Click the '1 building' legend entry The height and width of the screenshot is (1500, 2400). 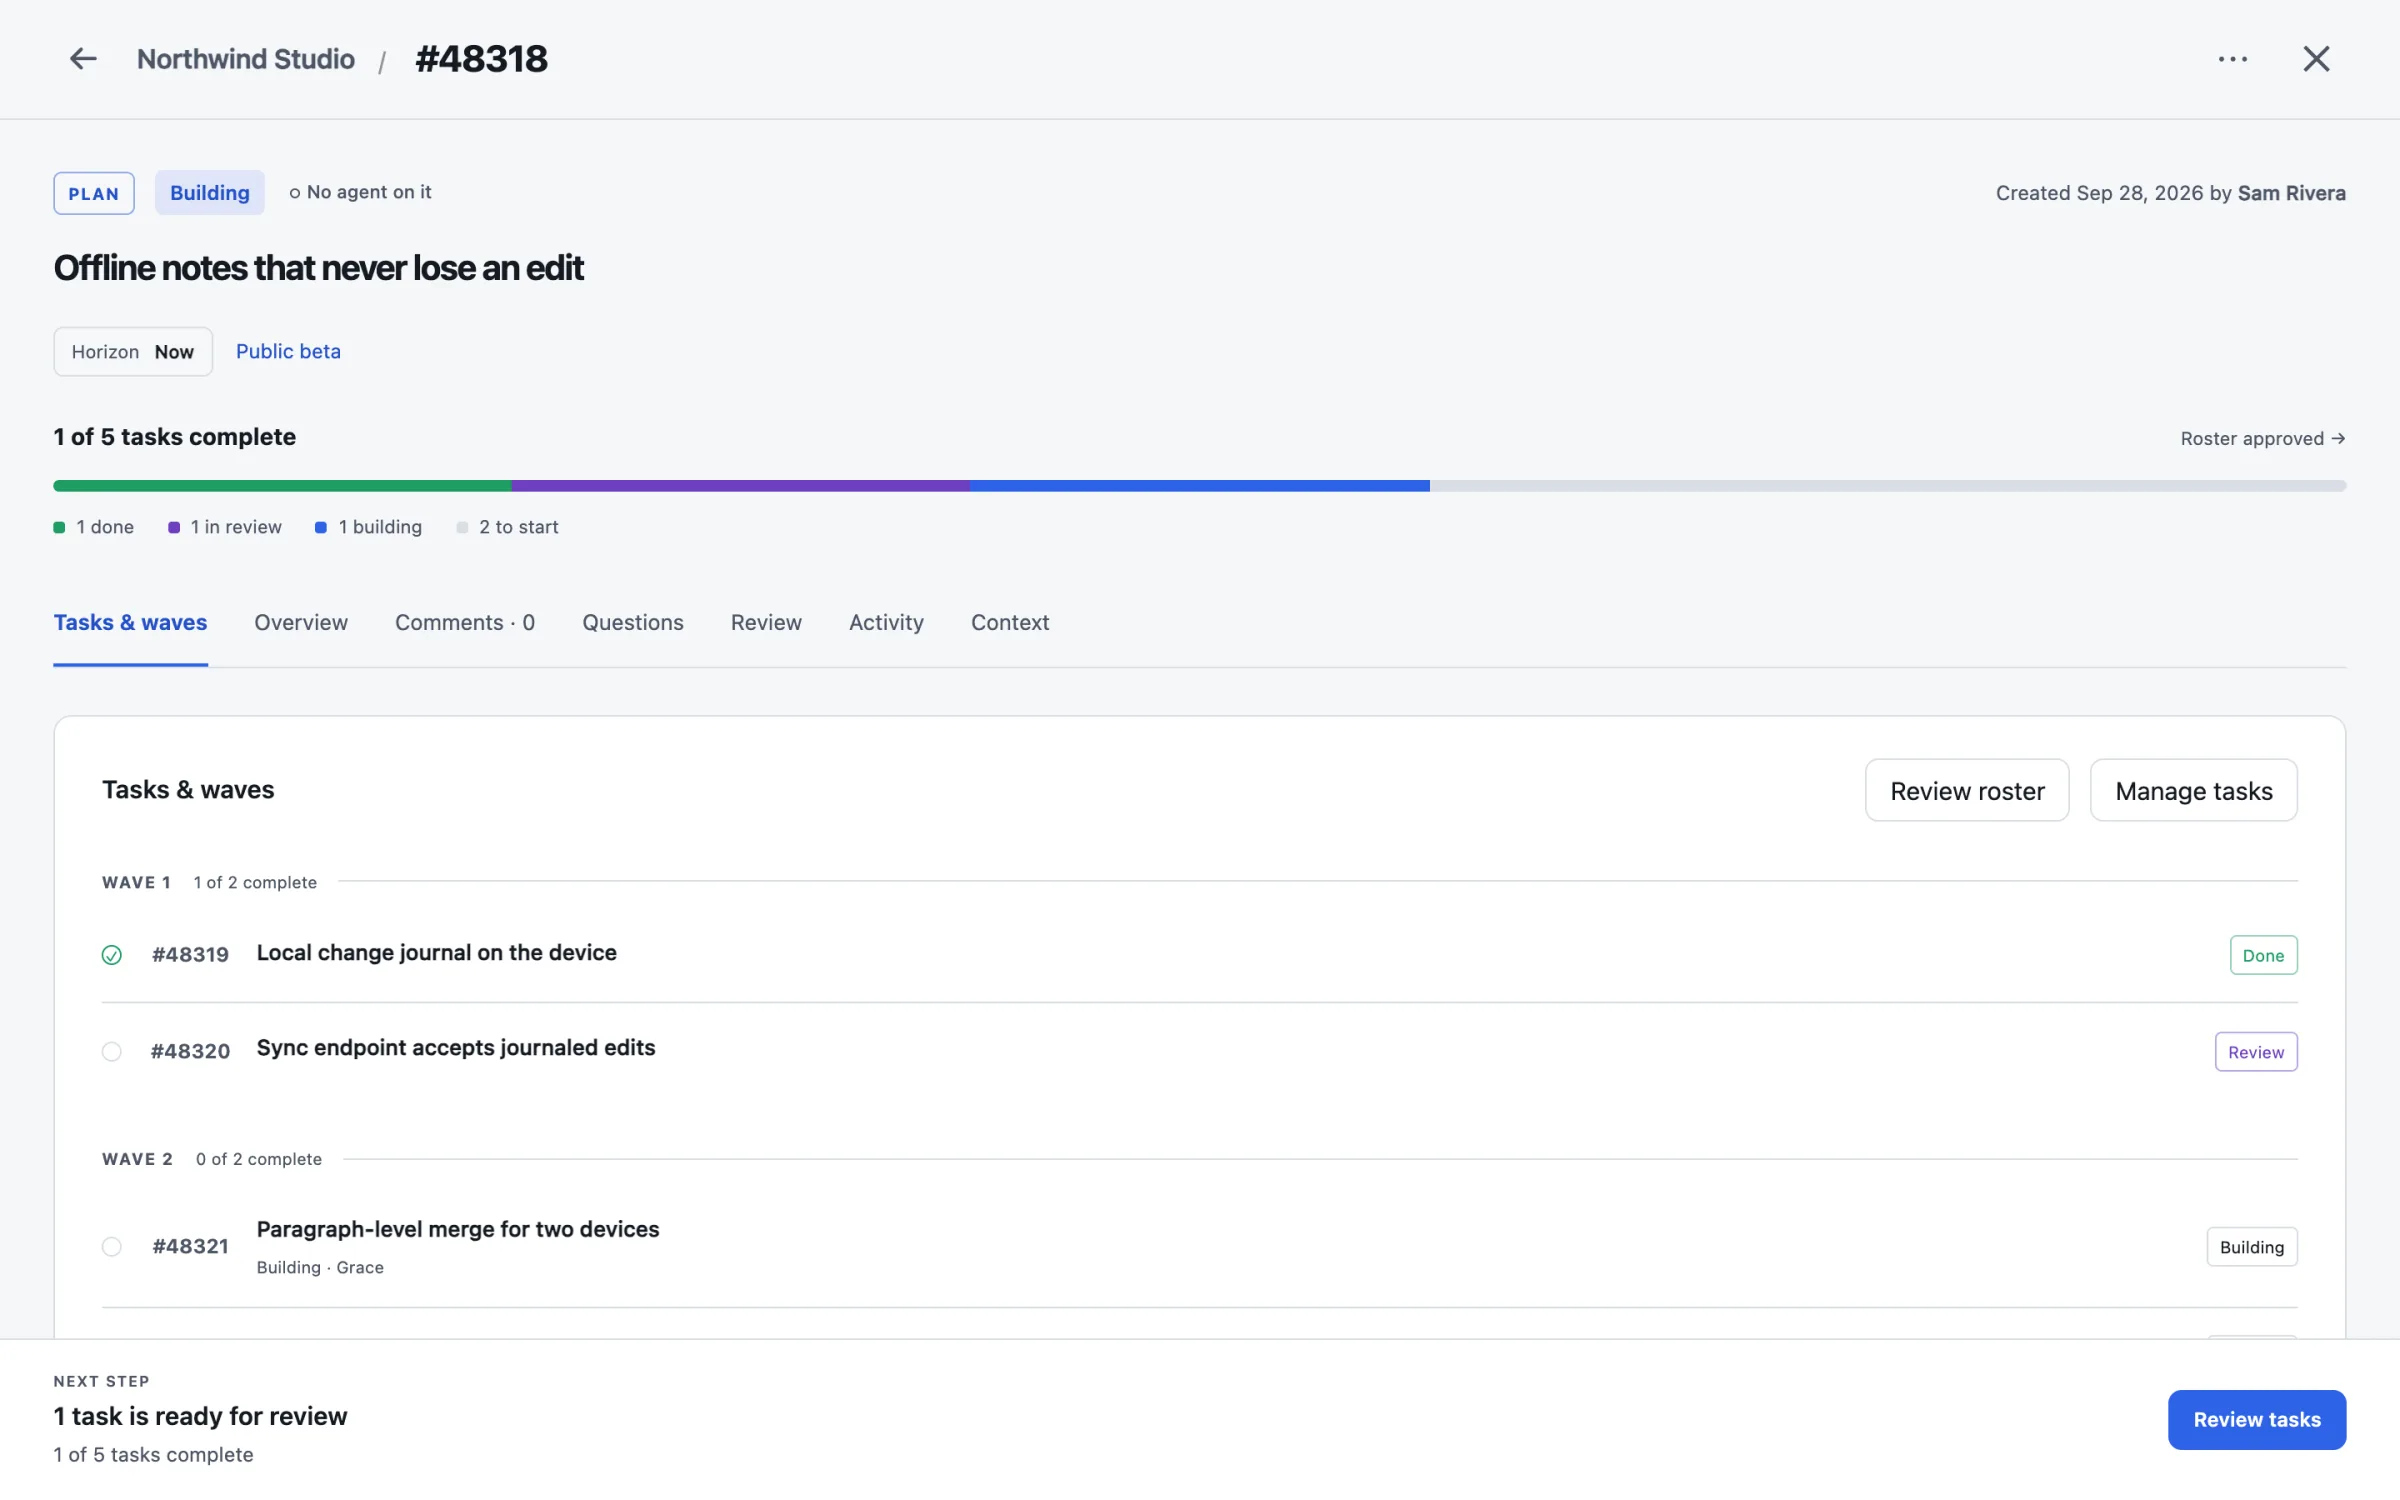click(x=369, y=527)
